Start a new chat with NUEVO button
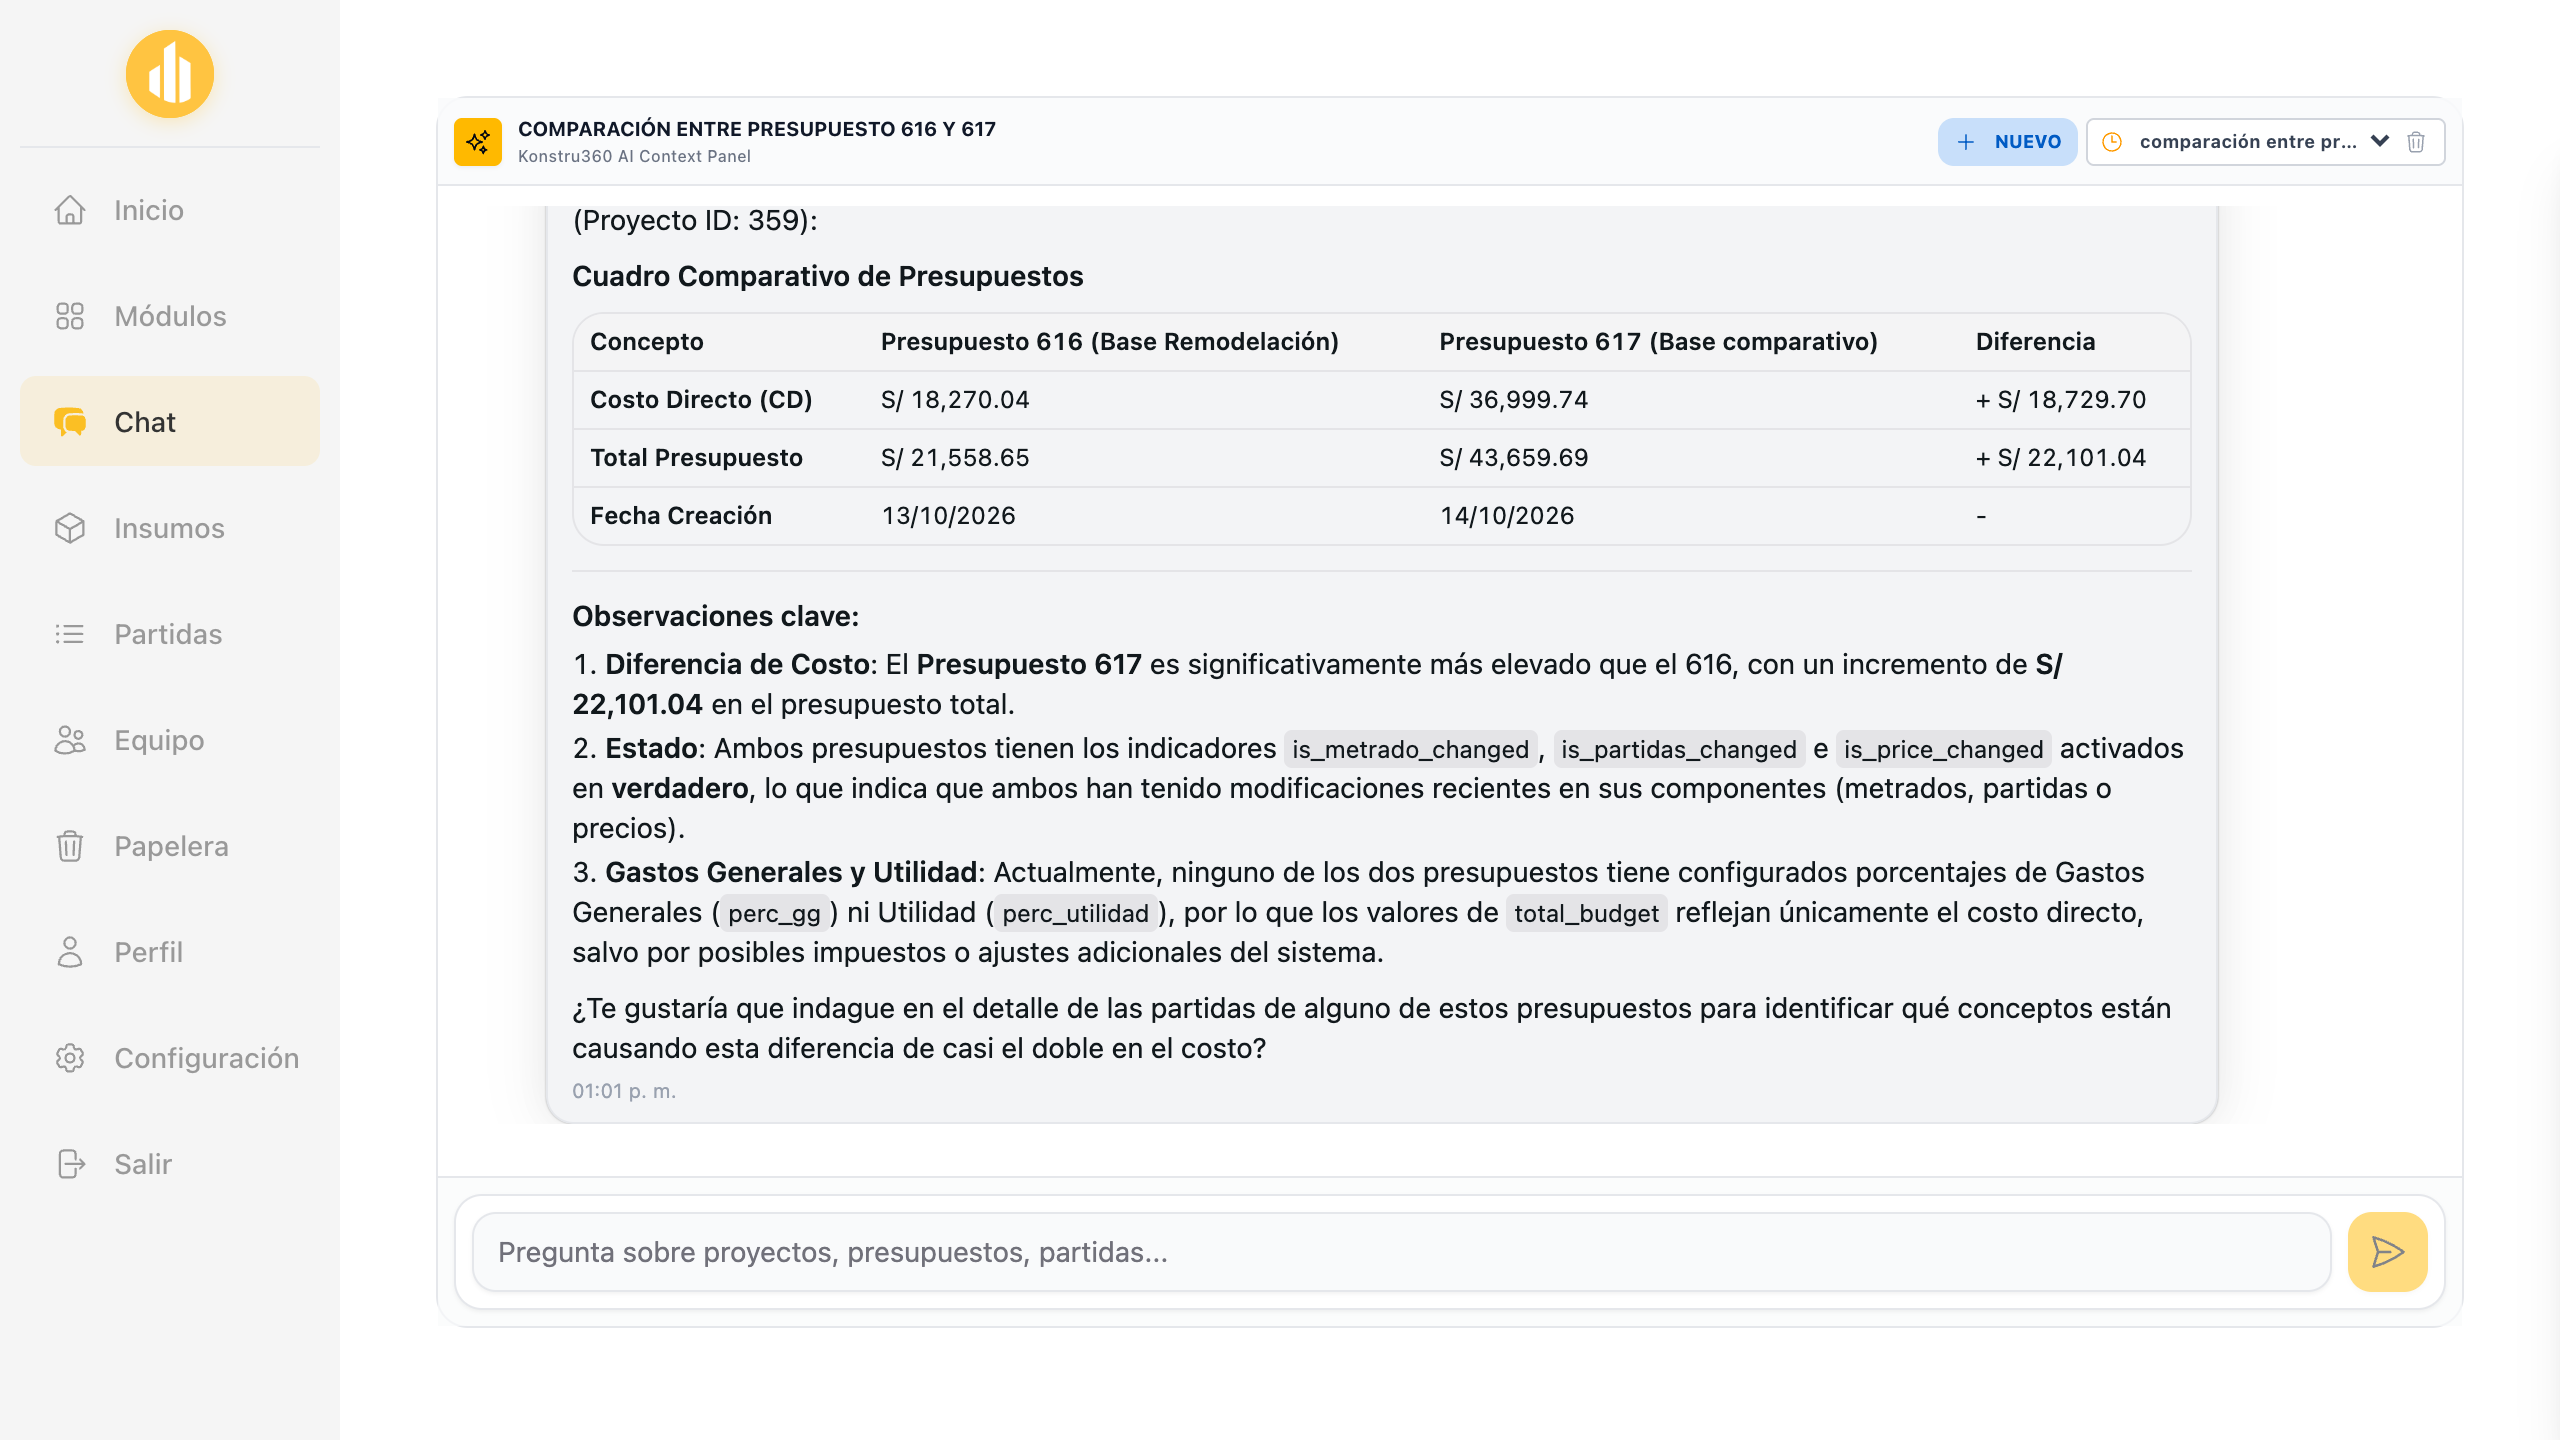The width and height of the screenshot is (2560, 1440). pos(2007,142)
